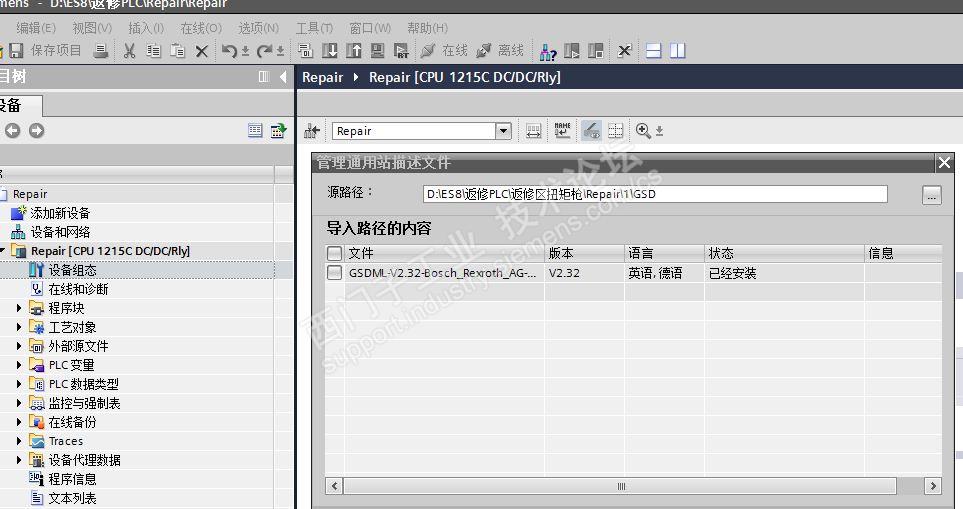Click the Redo arrow icon
This screenshot has width=963, height=509.
(265, 51)
